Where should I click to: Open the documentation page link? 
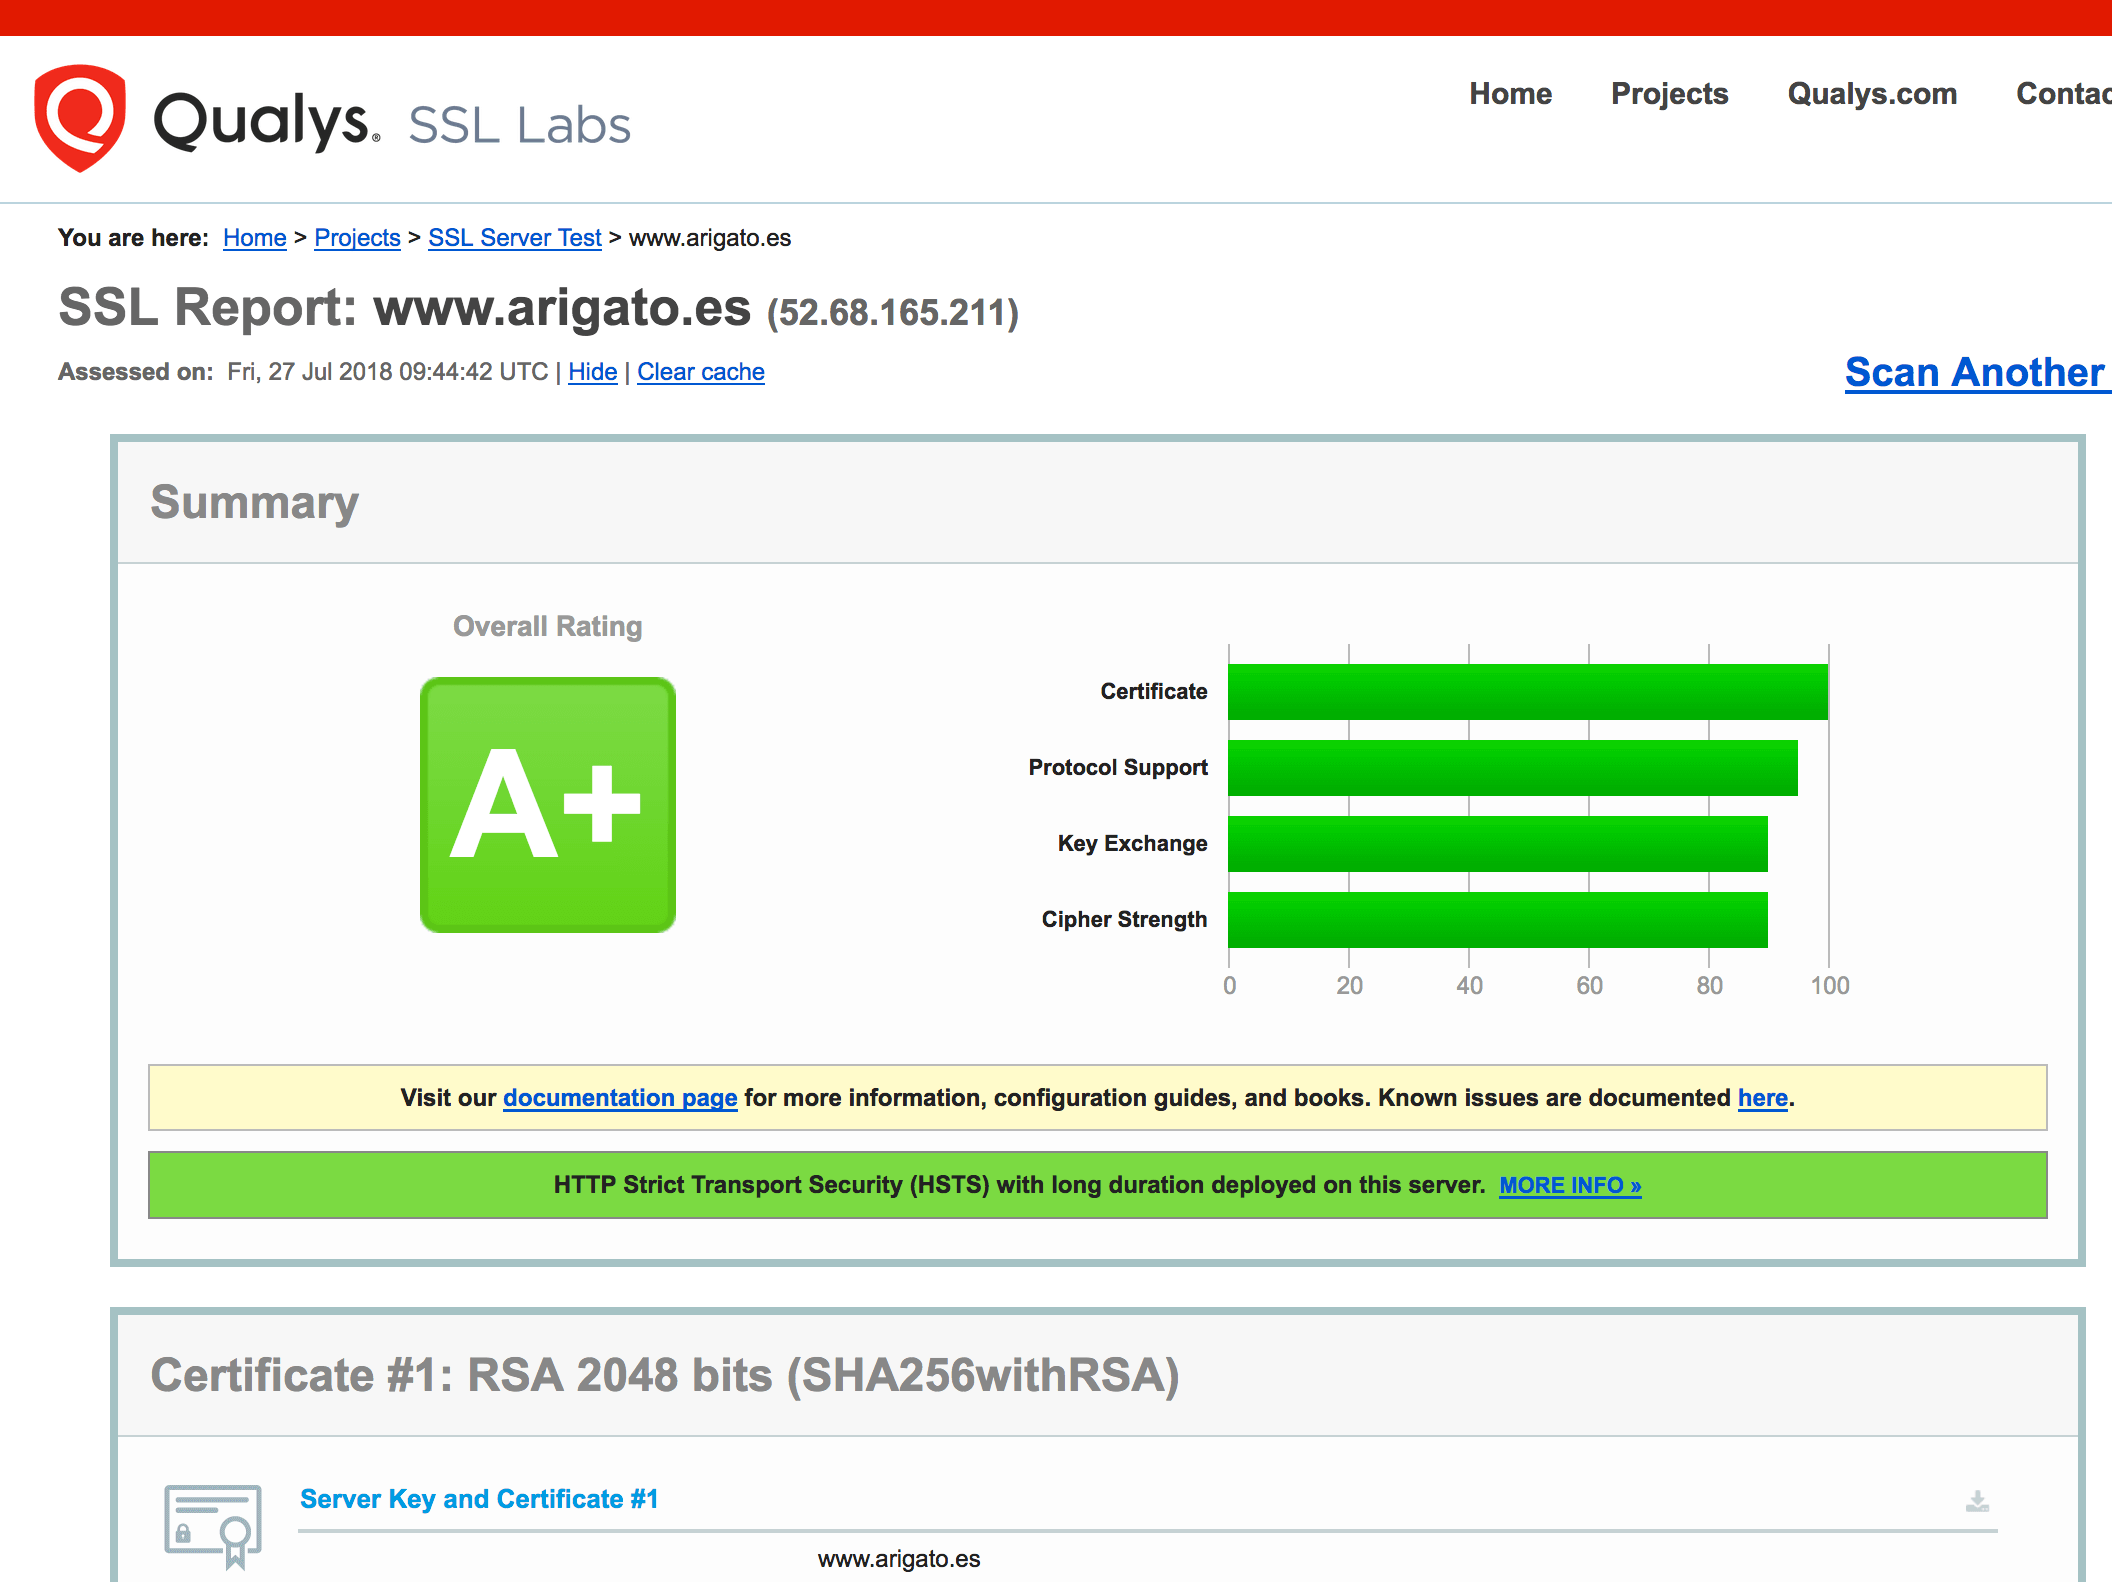620,1098
